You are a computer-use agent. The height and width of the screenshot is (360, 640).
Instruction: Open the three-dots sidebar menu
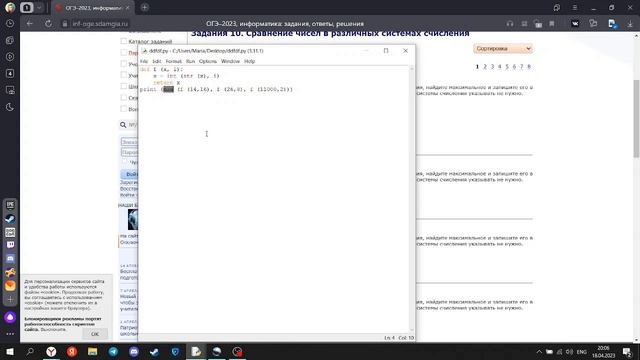point(10,334)
